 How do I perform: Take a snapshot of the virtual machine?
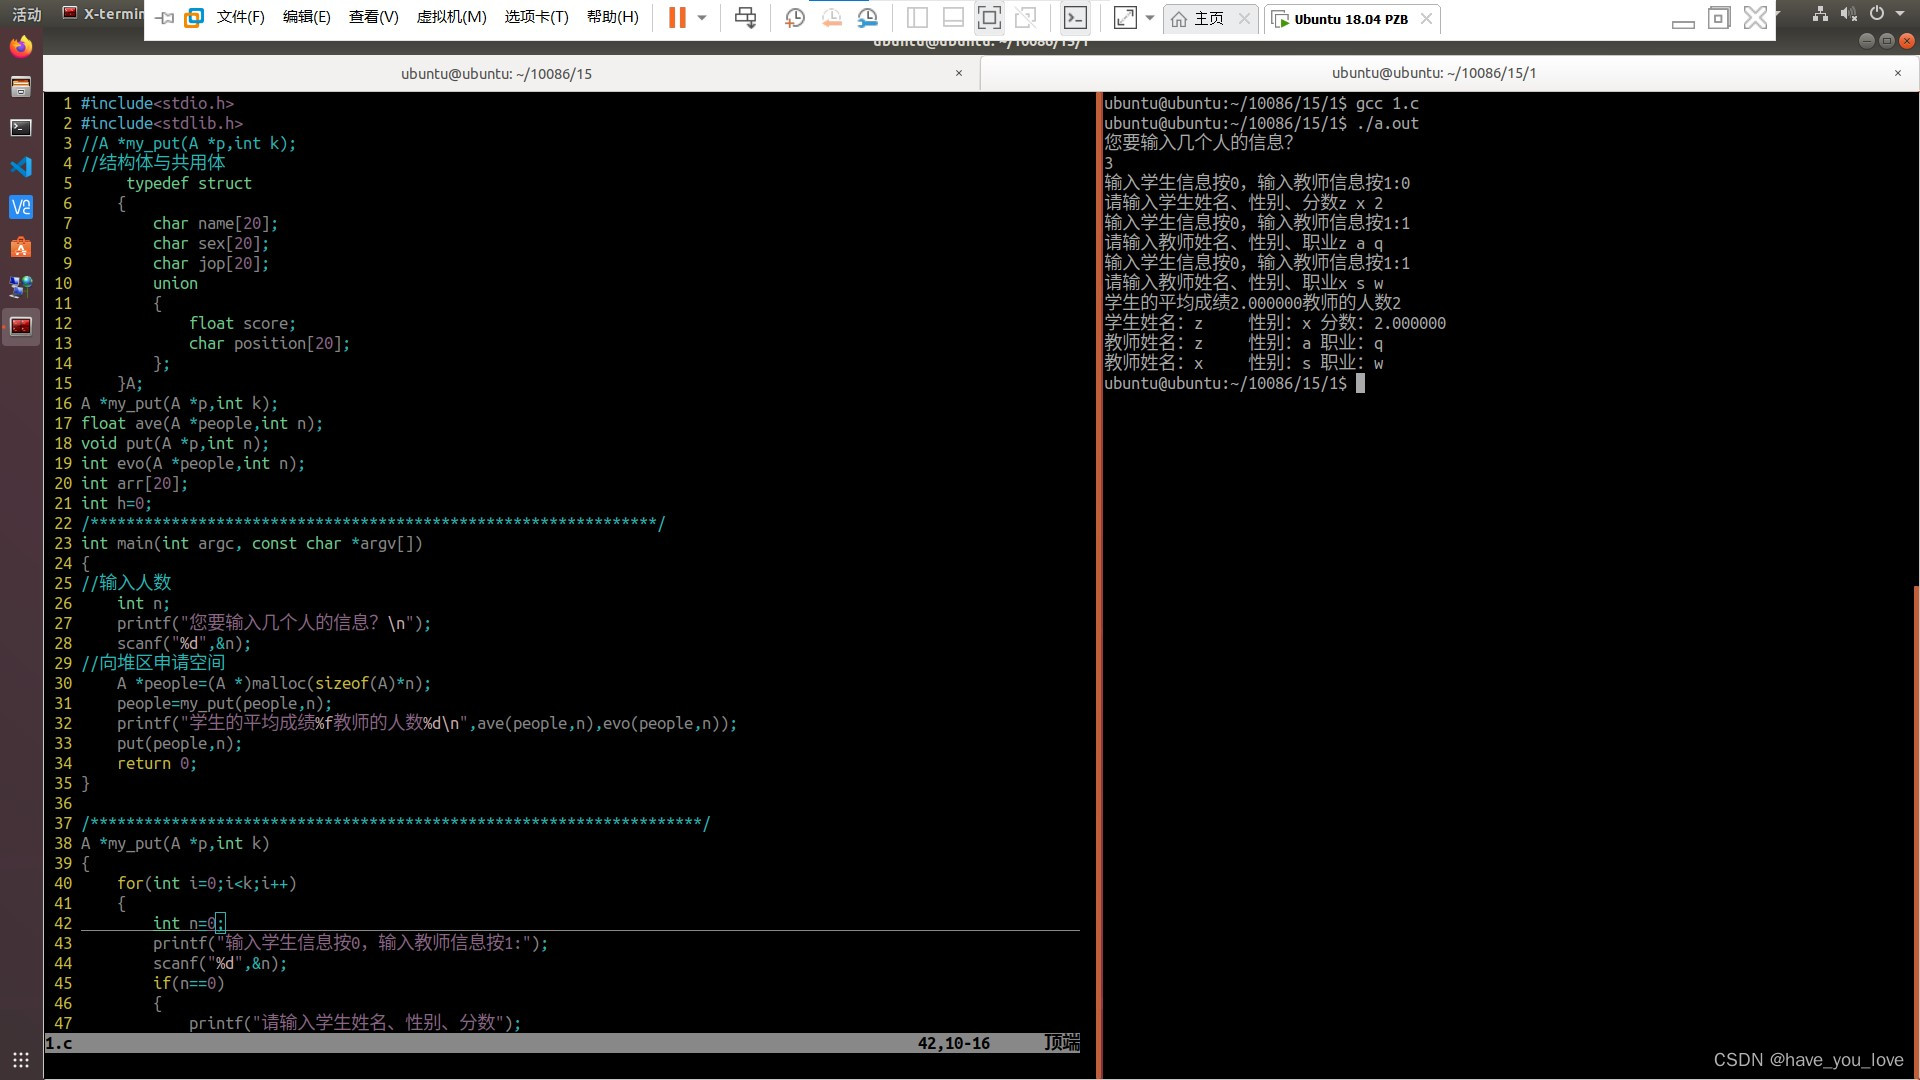point(795,18)
